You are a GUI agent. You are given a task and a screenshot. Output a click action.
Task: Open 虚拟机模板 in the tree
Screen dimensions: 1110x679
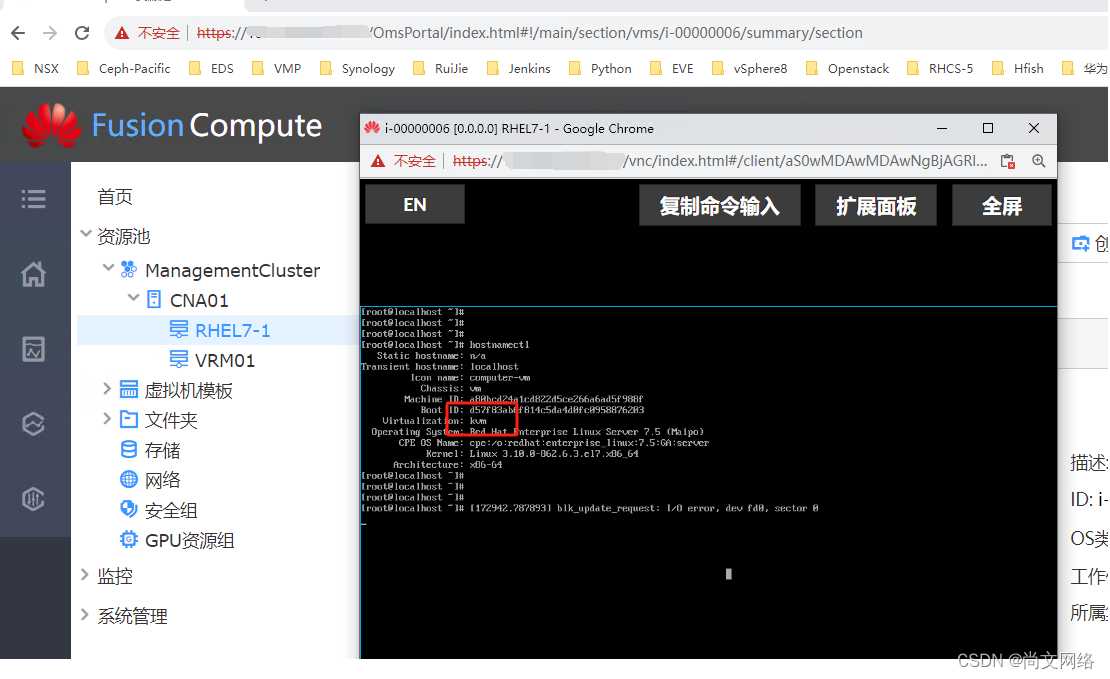click(188, 391)
